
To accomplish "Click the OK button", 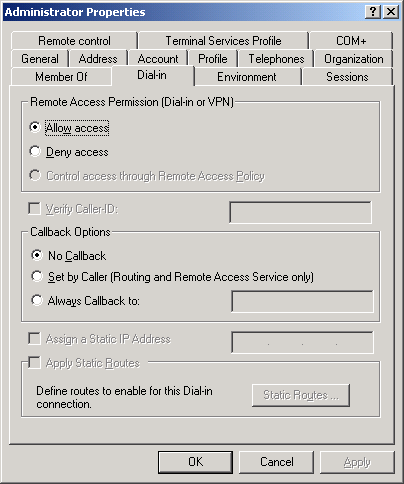I will pyautogui.click(x=195, y=462).
